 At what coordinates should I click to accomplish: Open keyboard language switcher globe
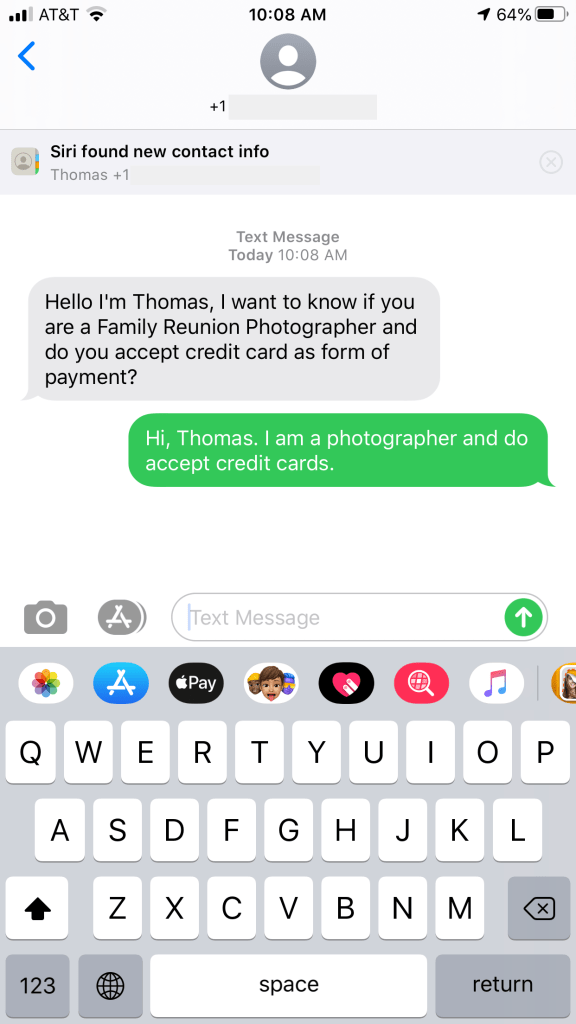pos(110,985)
